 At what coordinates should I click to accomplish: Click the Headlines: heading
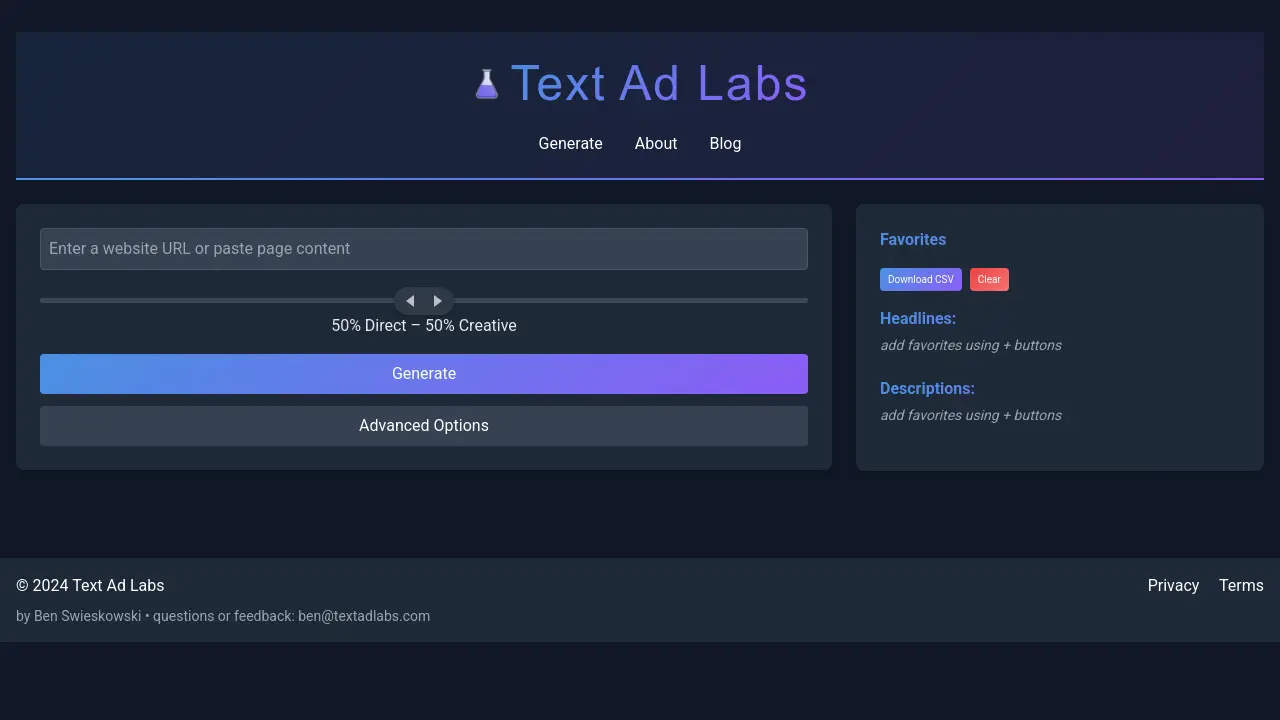[918, 319]
